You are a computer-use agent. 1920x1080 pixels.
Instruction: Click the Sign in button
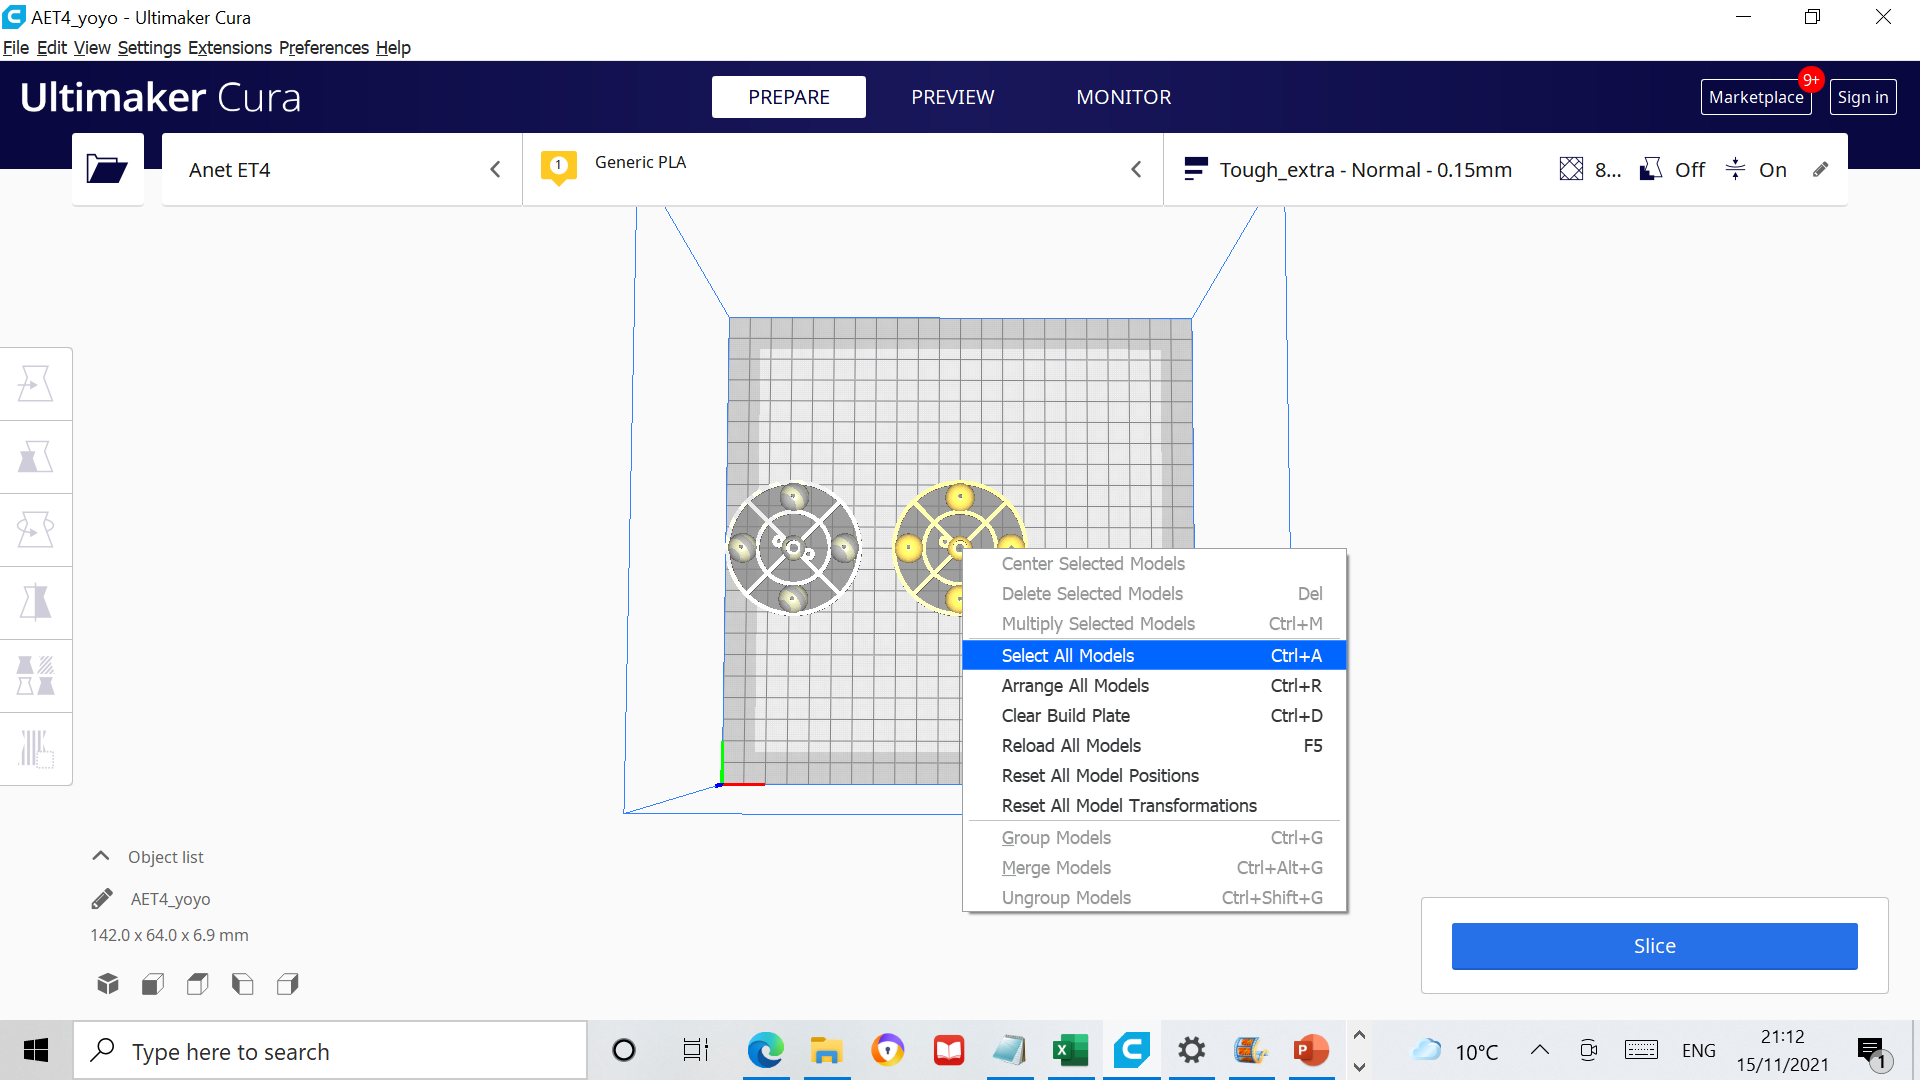coord(1863,97)
